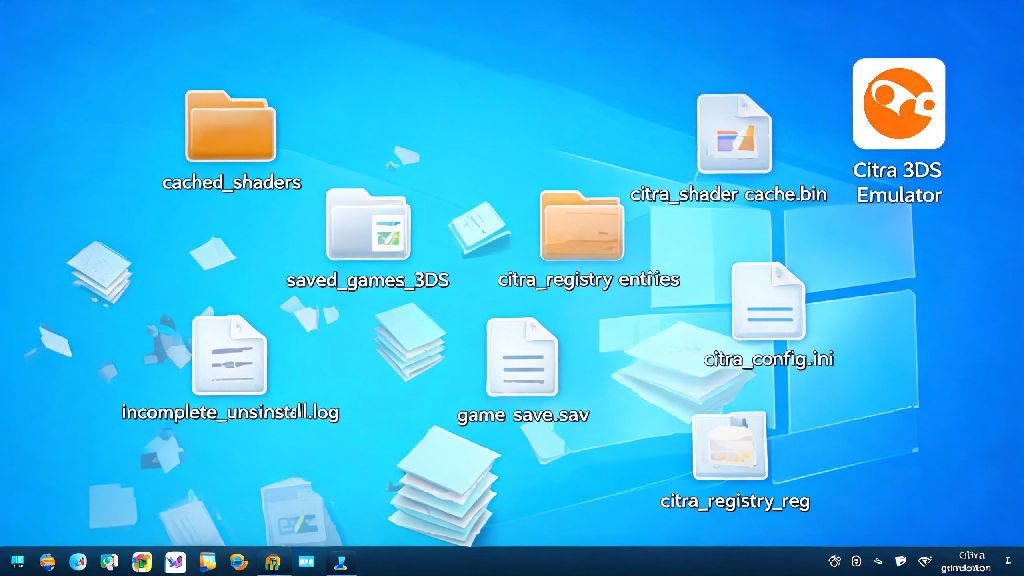Open the blue person-shaped taskbar icon

[x=340, y=562]
